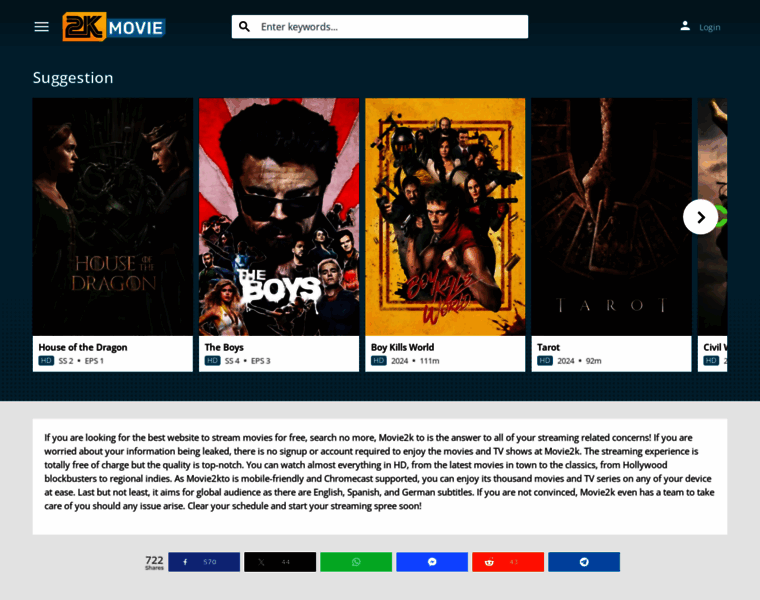Share via Telegram
The image size is (760, 600).
[x=584, y=562]
